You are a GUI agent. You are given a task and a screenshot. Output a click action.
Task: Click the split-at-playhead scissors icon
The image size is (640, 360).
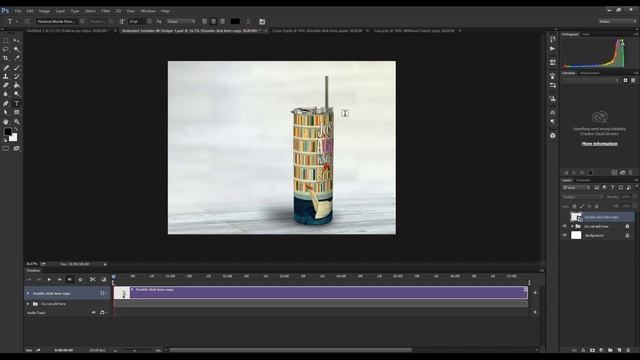click(93, 280)
